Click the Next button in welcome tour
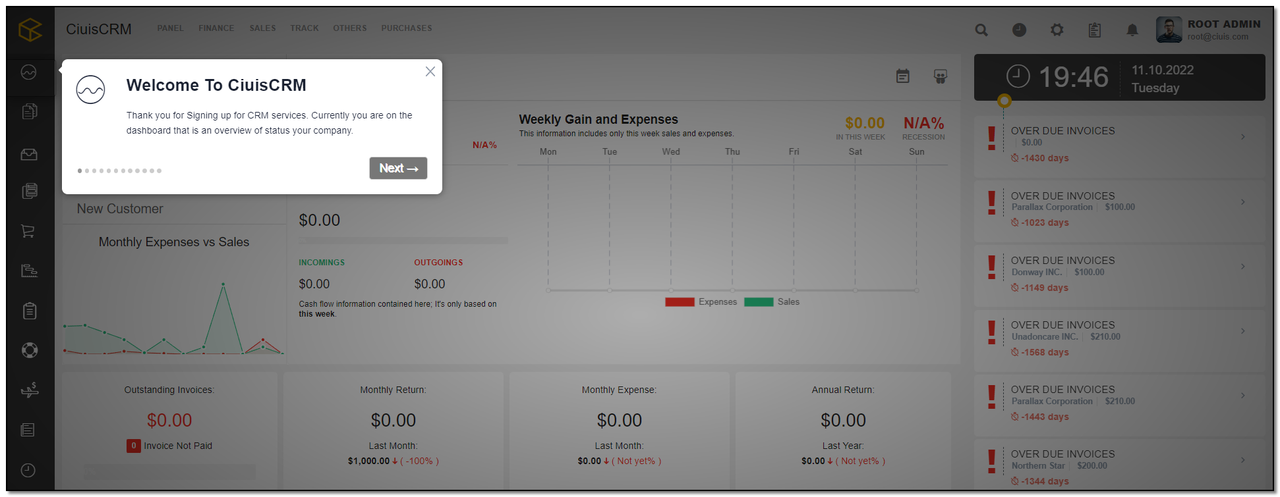The height and width of the screenshot is (497, 1280). point(398,168)
